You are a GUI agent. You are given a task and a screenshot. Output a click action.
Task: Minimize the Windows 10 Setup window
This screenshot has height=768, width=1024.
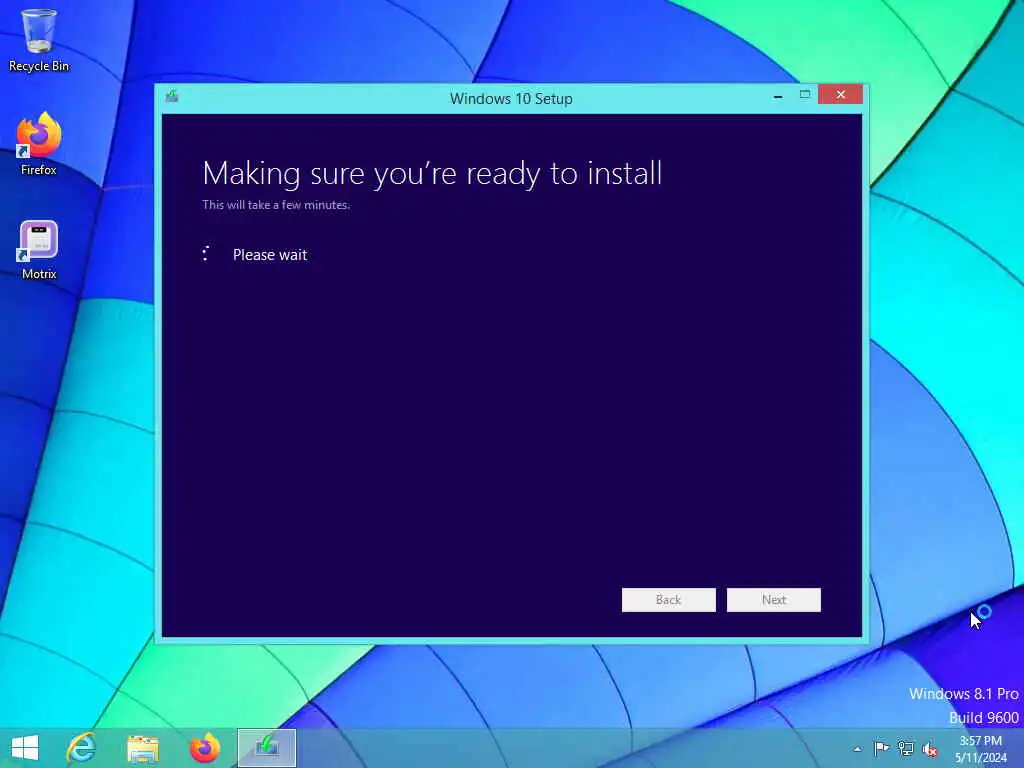coord(778,95)
